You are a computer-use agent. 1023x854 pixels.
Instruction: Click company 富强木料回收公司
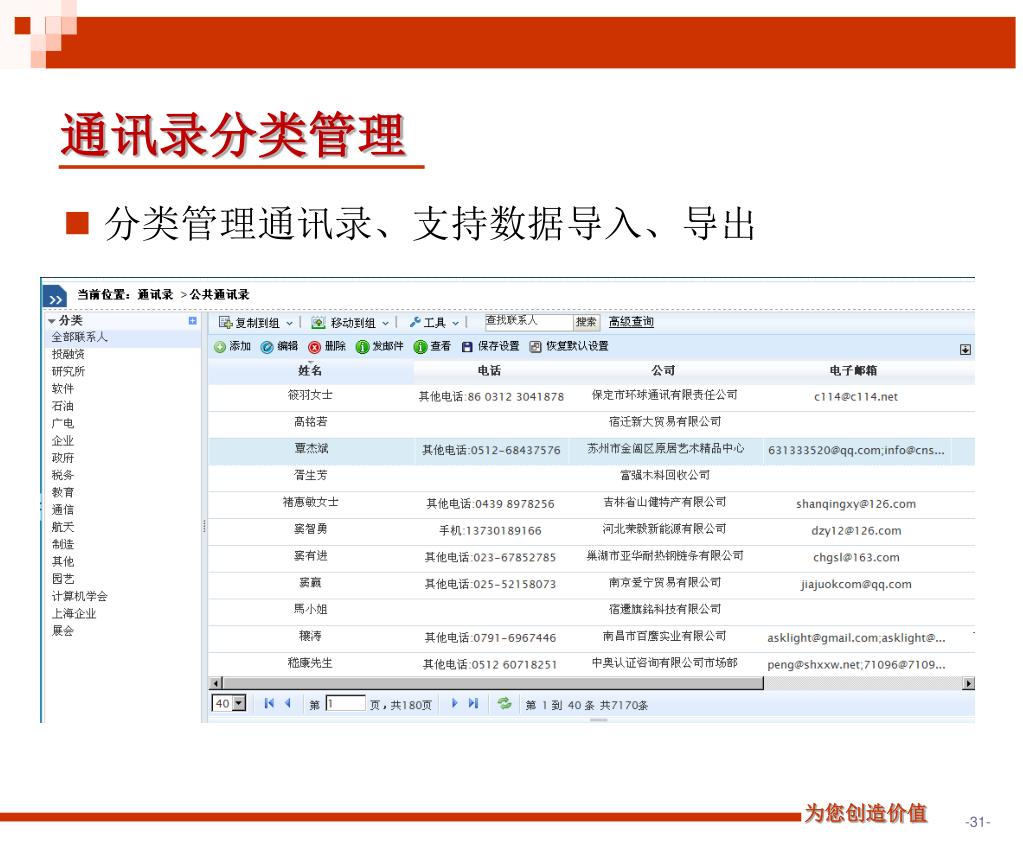point(665,476)
